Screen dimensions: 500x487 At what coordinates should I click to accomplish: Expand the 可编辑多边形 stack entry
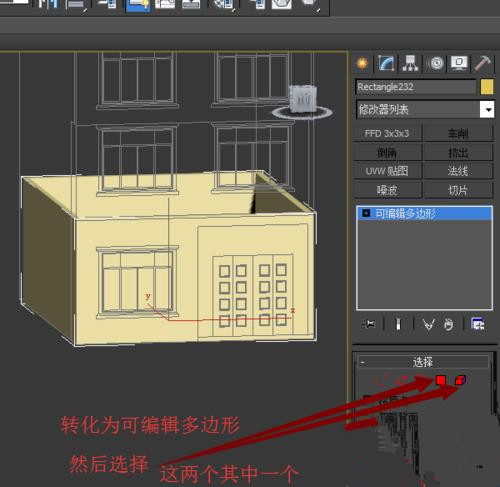pos(366,213)
